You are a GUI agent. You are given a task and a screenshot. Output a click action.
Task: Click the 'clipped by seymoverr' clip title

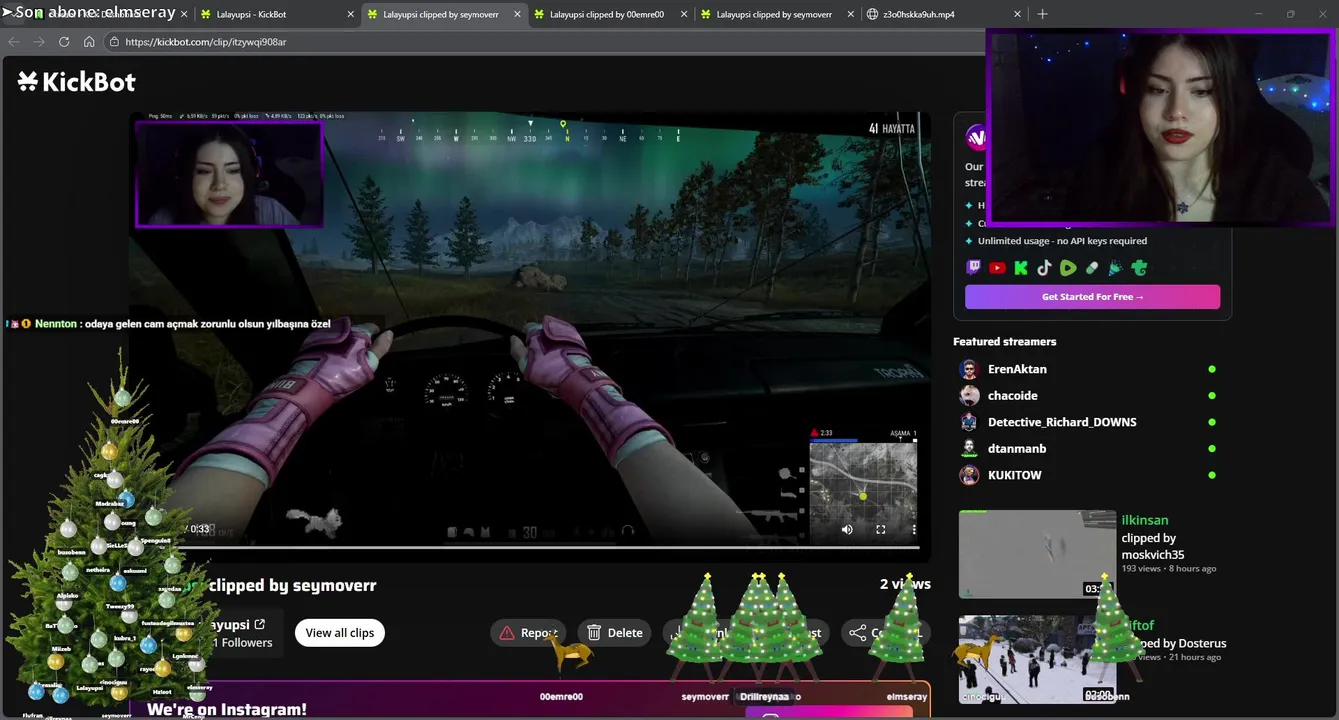(293, 586)
